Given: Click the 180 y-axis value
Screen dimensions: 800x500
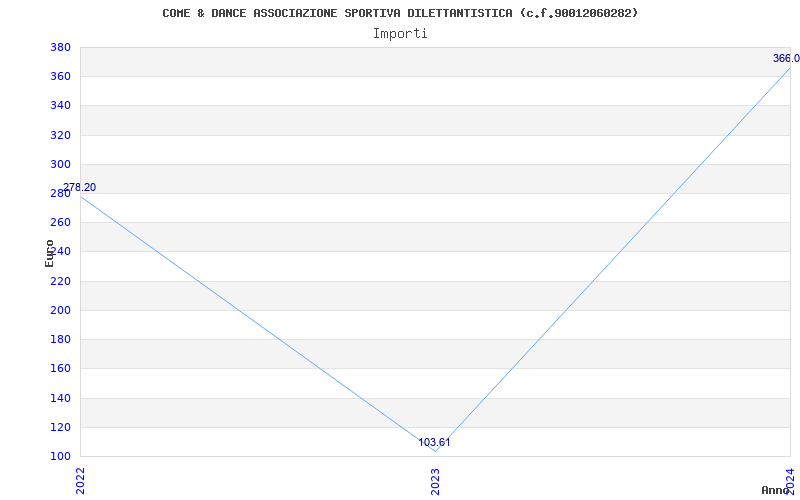Looking at the screenshot, I should [x=60, y=339].
